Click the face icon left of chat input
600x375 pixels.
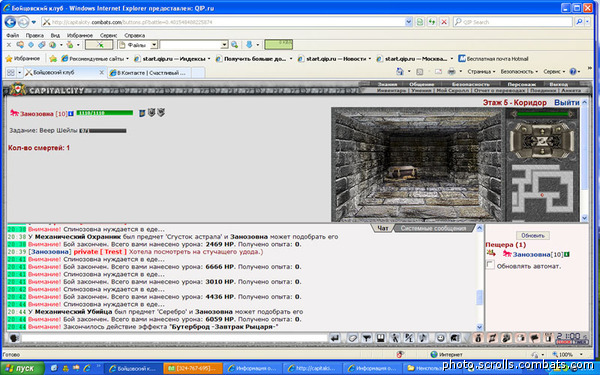pyautogui.click(x=14, y=338)
